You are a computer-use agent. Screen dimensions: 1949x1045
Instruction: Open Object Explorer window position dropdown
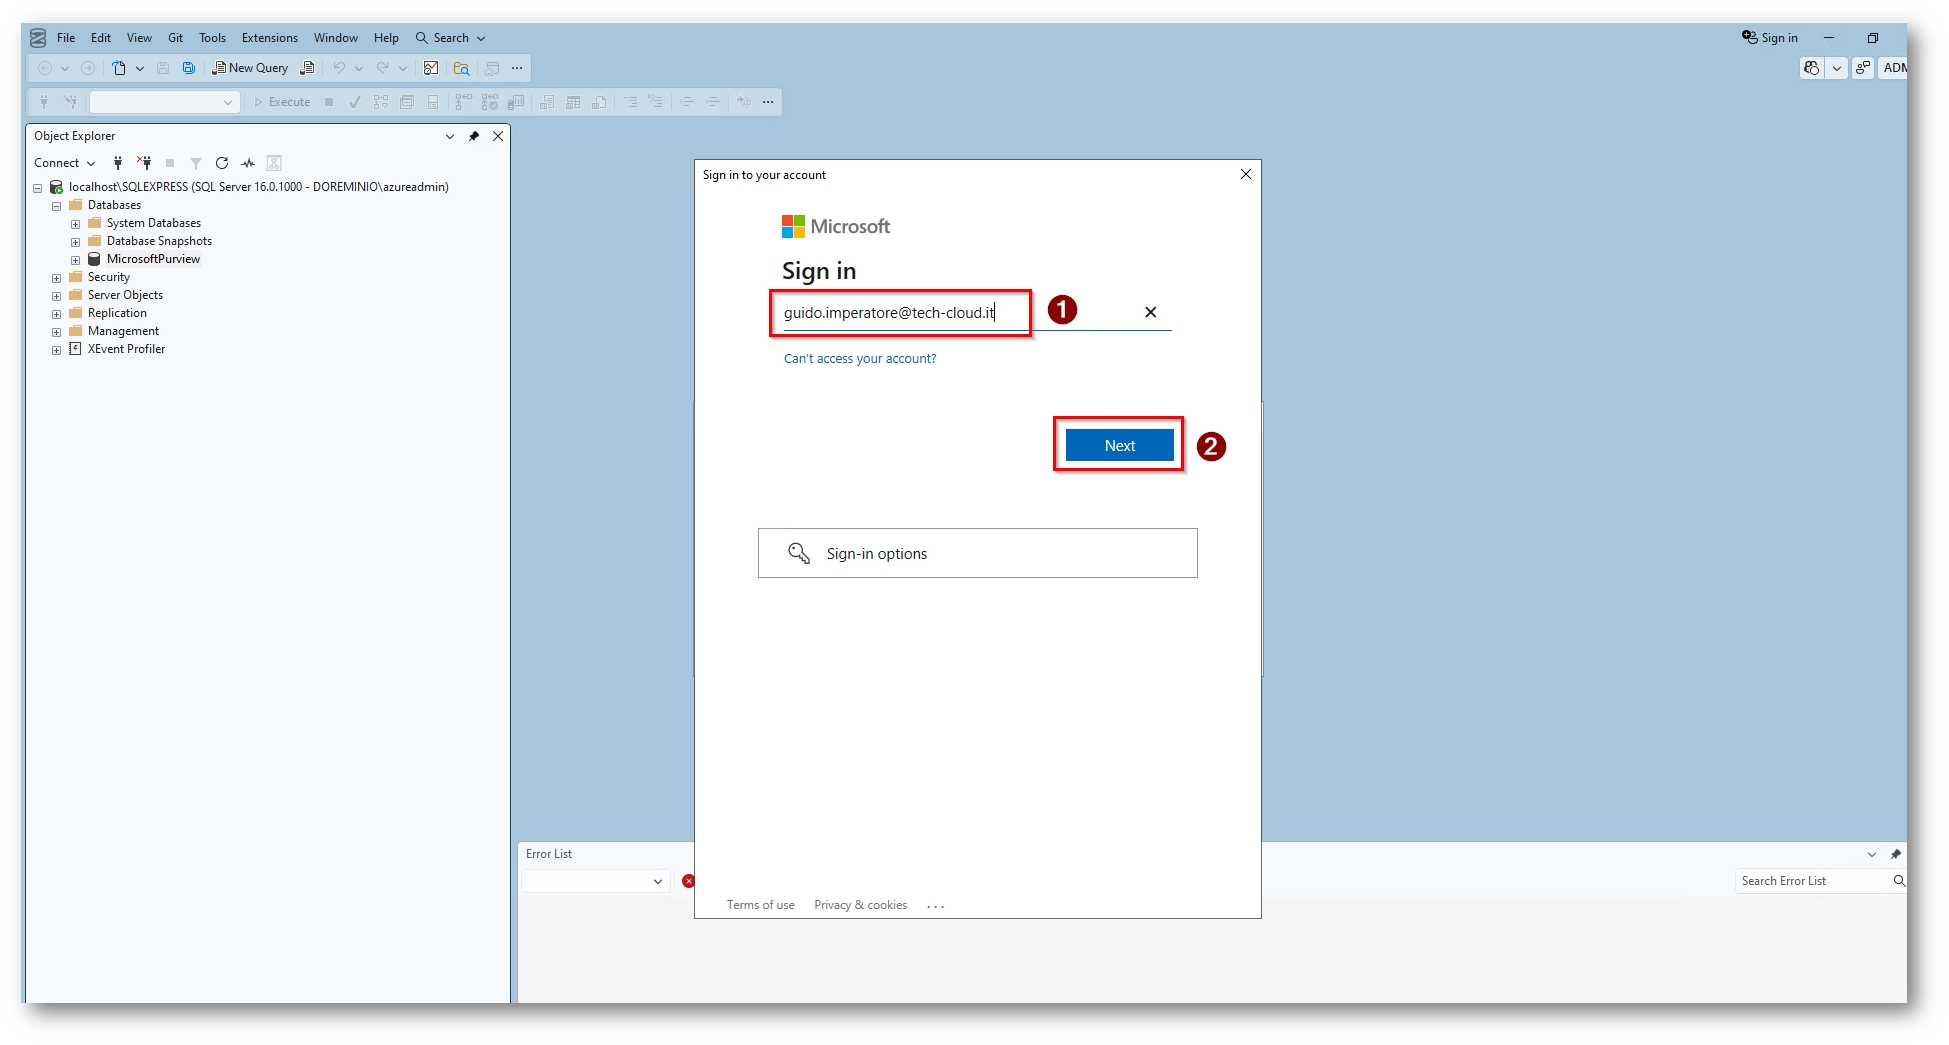click(x=450, y=136)
